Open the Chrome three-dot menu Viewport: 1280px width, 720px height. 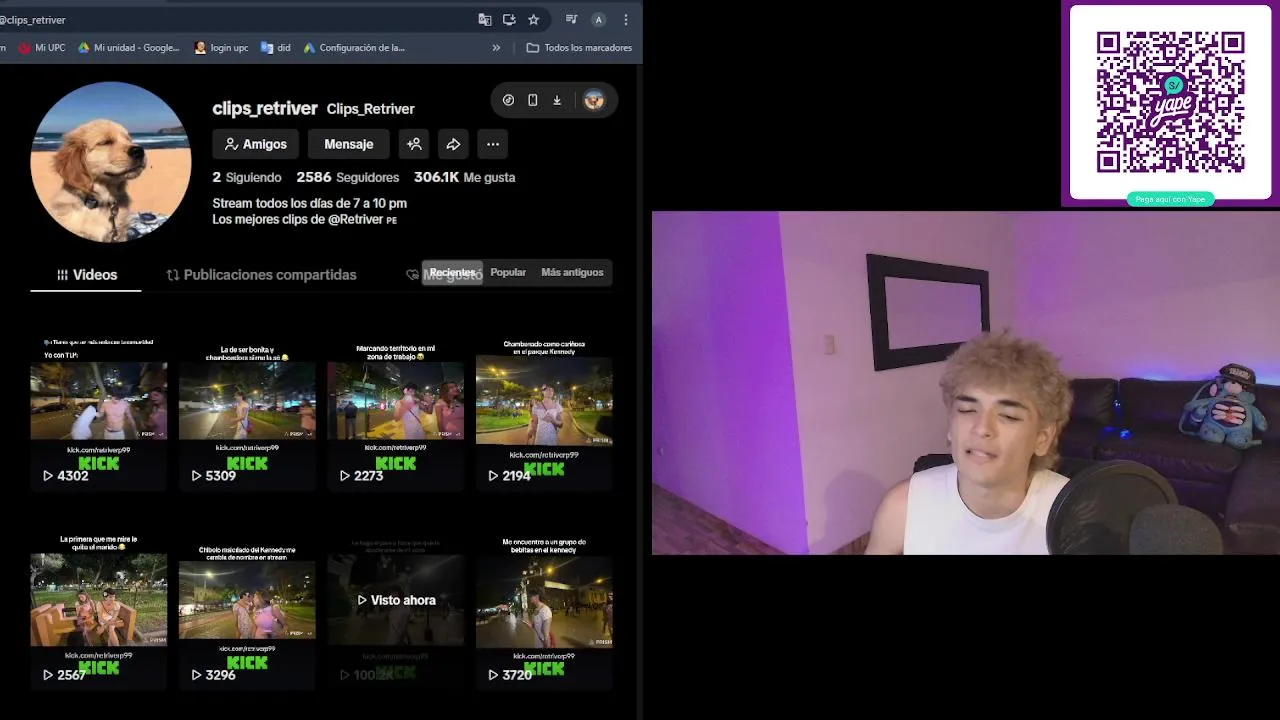pos(626,19)
